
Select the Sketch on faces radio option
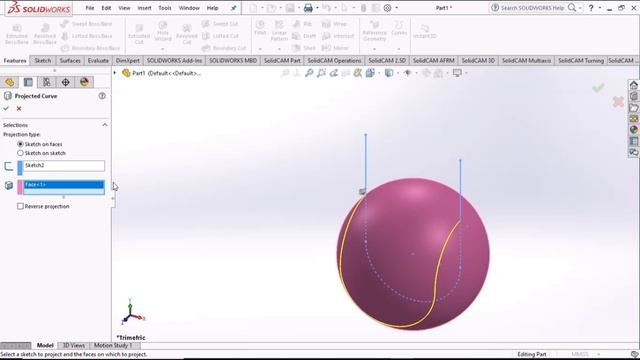pos(20,144)
